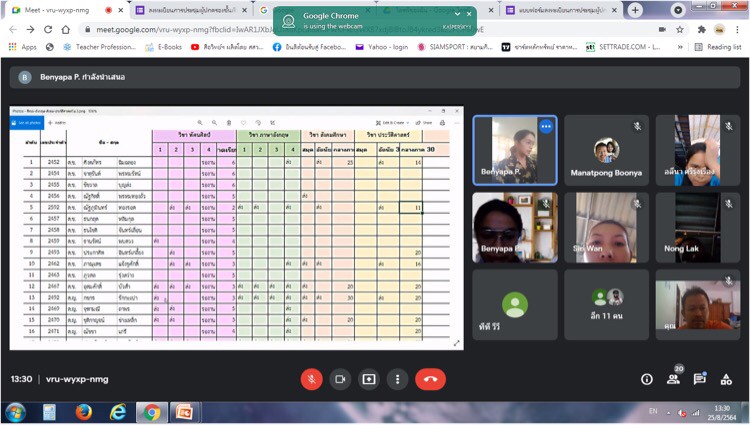Toggle the camera button in Meet
The width and height of the screenshot is (750, 425).
tap(340, 379)
